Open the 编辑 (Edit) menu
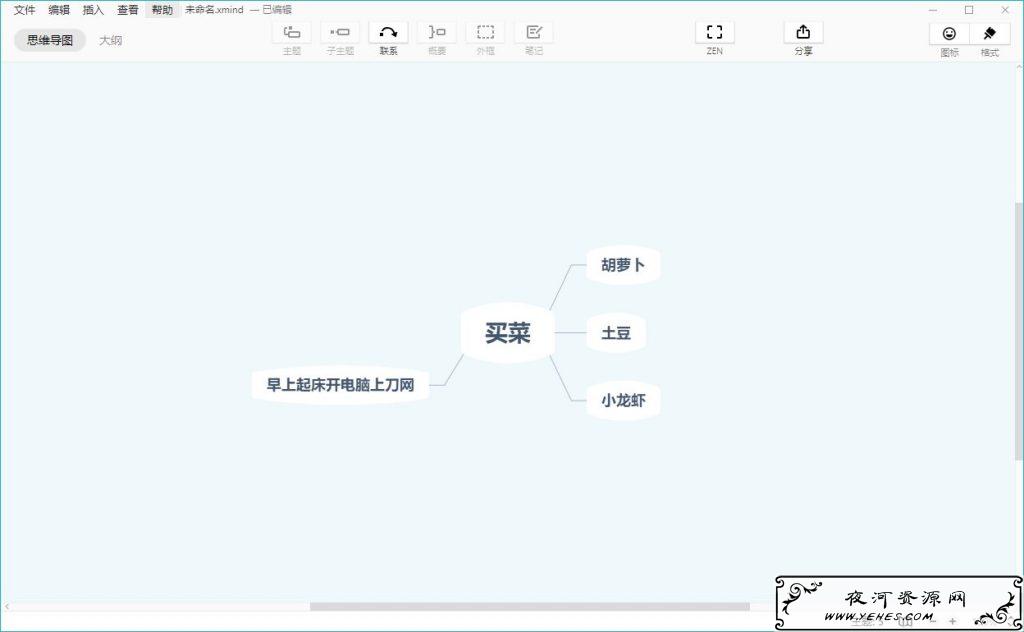 click(59, 10)
